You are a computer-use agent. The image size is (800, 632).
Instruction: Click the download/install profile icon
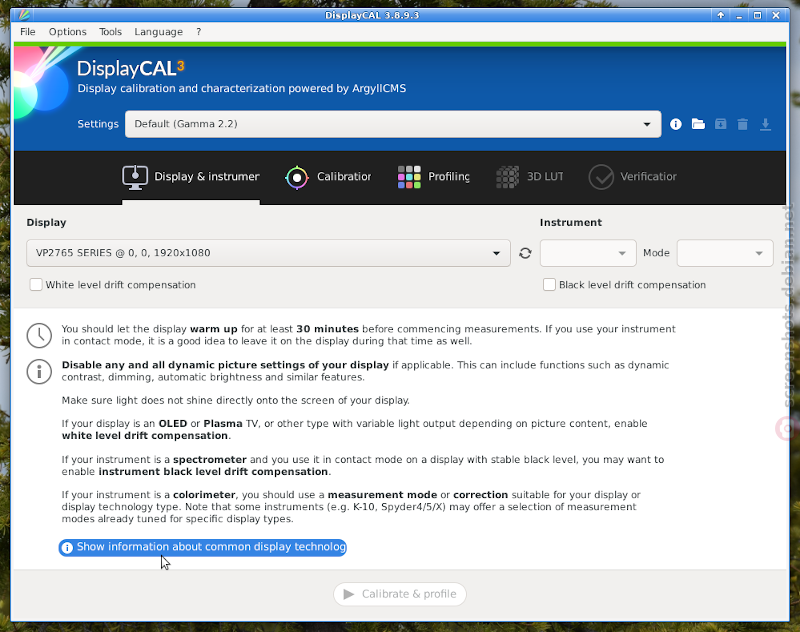click(x=765, y=124)
